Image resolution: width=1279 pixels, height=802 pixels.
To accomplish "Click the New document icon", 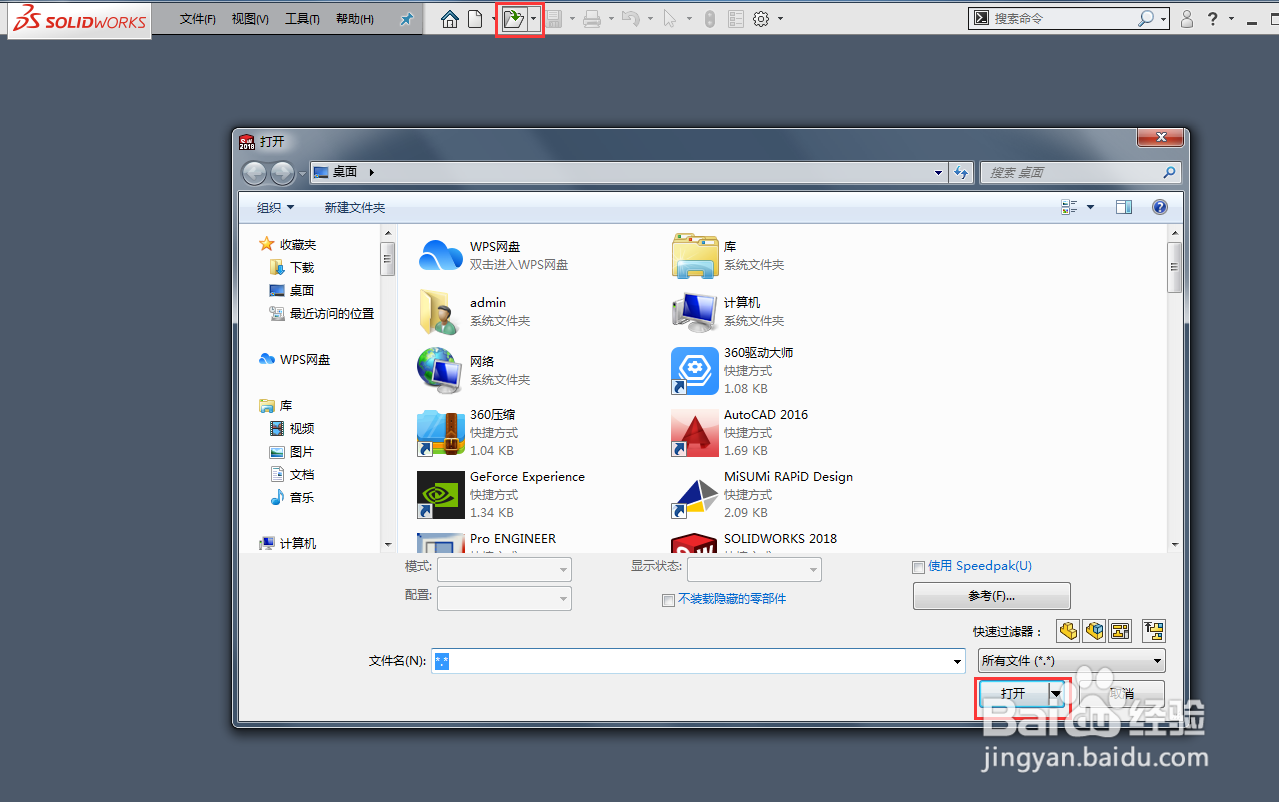I will click(x=476, y=18).
